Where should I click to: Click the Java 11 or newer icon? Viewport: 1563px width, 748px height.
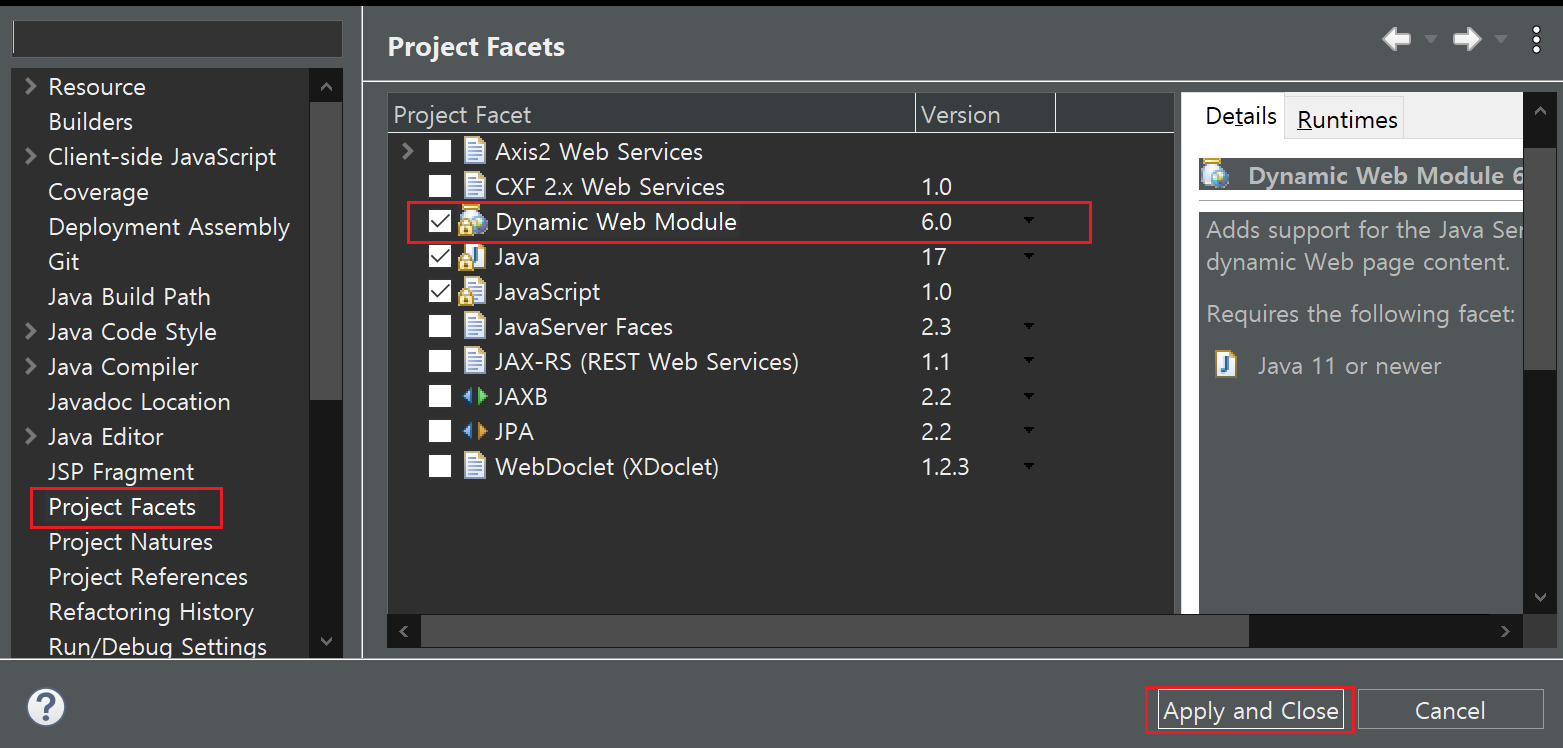(1226, 364)
